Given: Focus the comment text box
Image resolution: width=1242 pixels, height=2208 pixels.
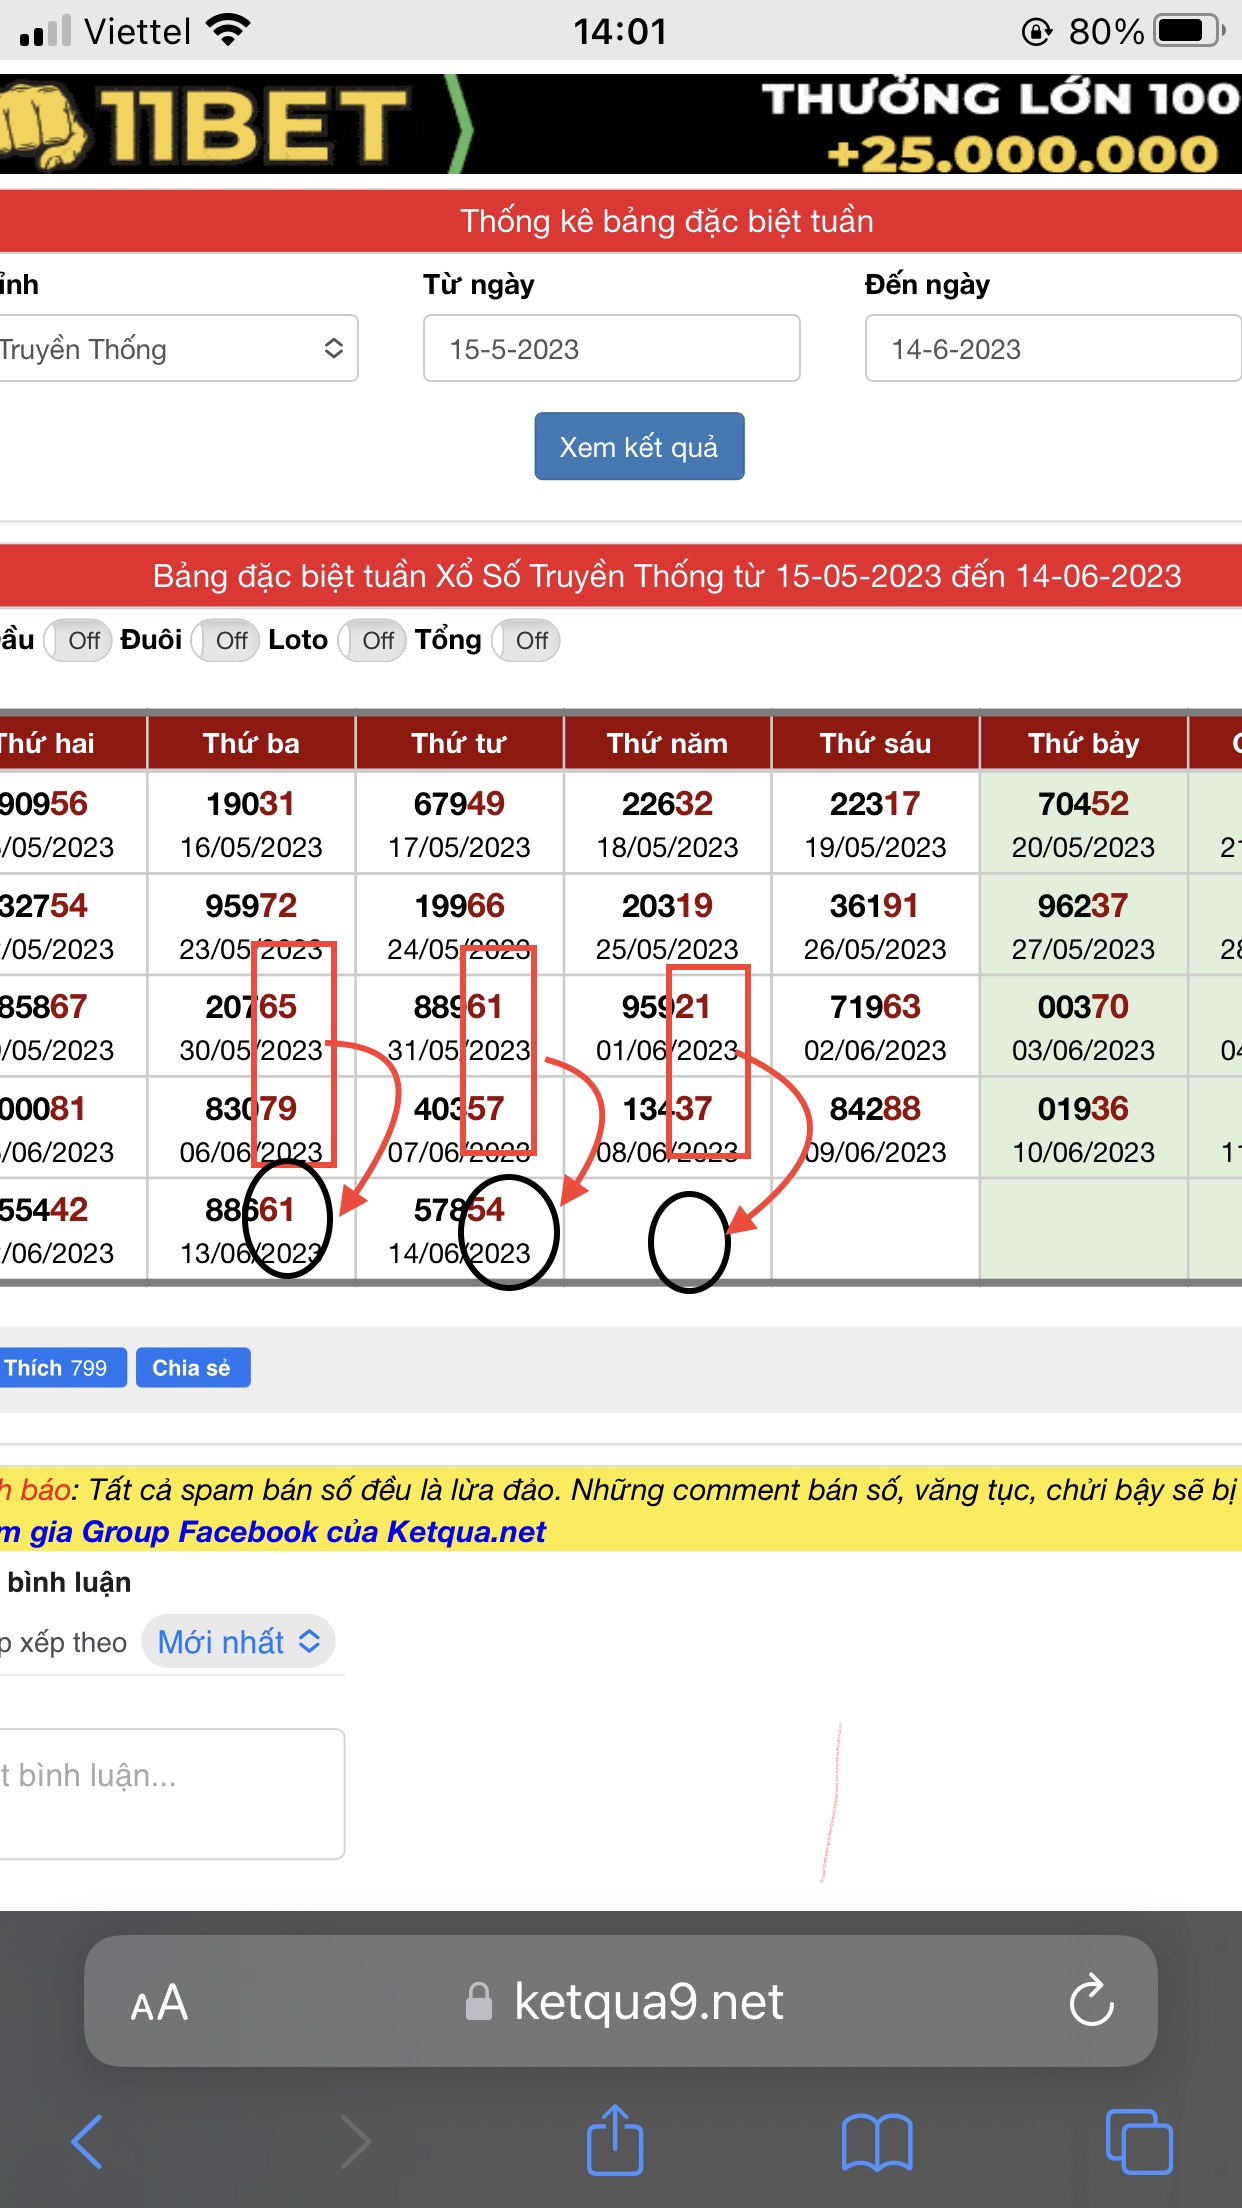Looking at the screenshot, I should click(172, 1794).
